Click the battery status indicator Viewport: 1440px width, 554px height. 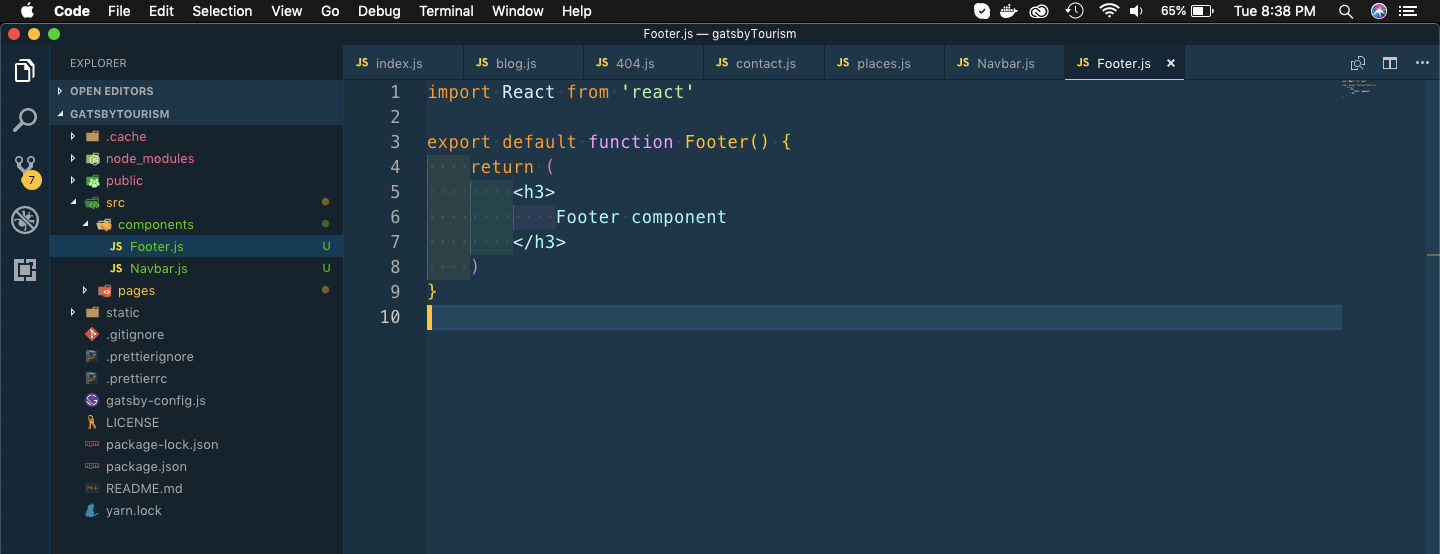pos(1188,11)
